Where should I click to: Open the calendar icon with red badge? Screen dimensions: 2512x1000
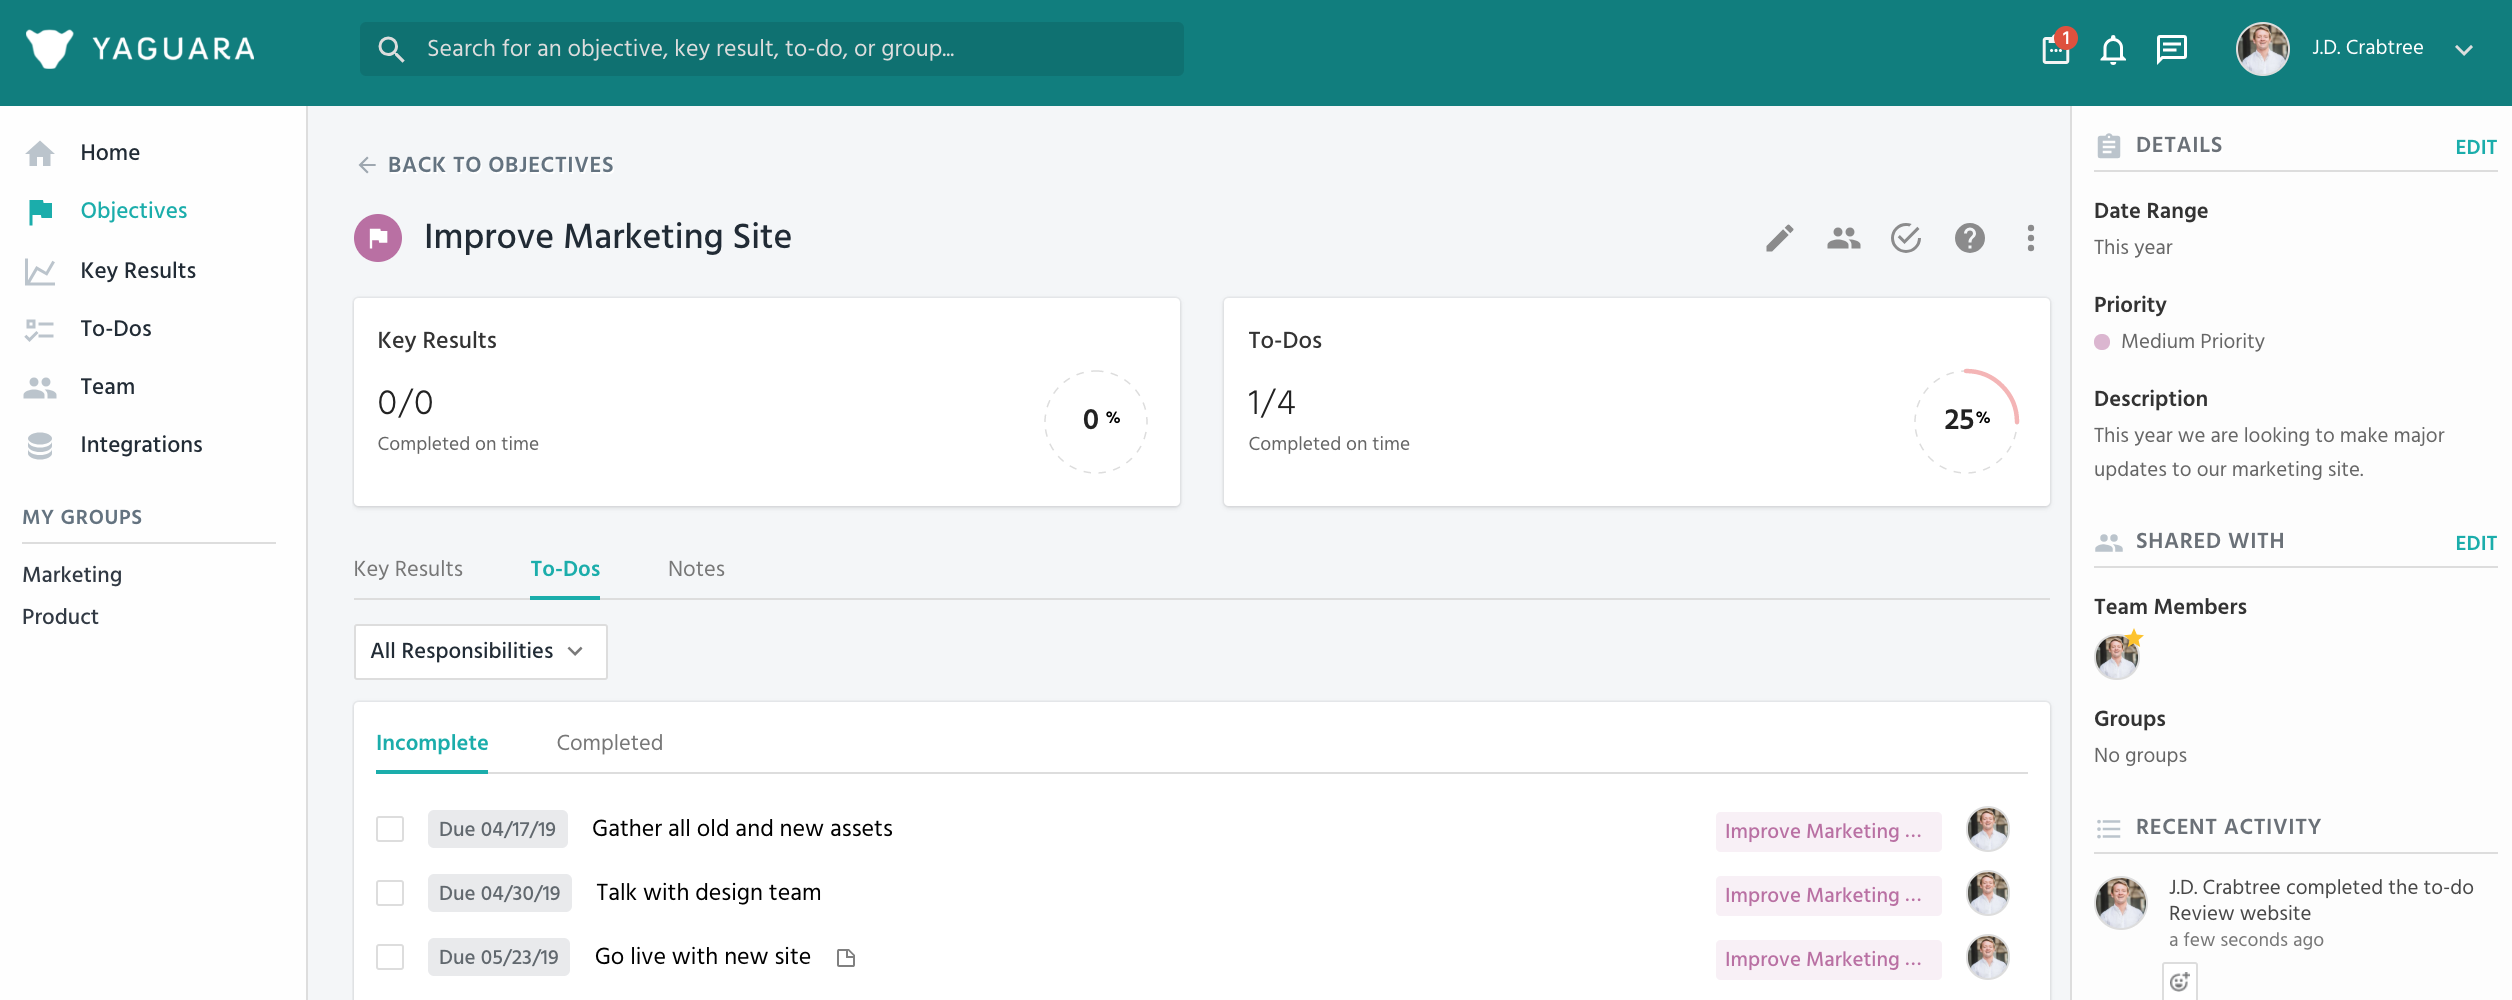click(2057, 47)
